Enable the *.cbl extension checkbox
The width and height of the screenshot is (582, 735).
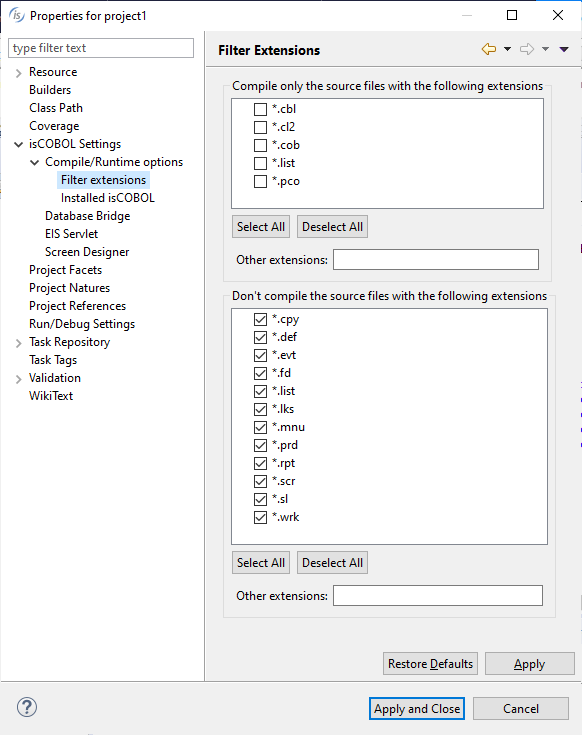(260, 109)
